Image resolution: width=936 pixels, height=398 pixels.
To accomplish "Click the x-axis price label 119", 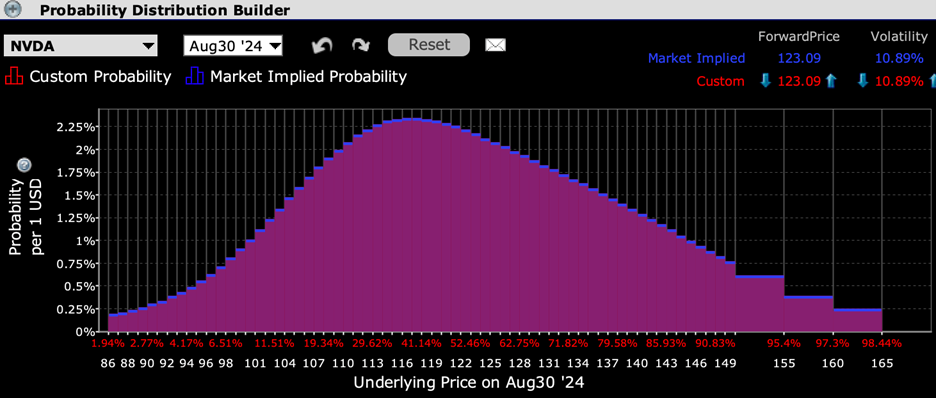I will click(432, 363).
